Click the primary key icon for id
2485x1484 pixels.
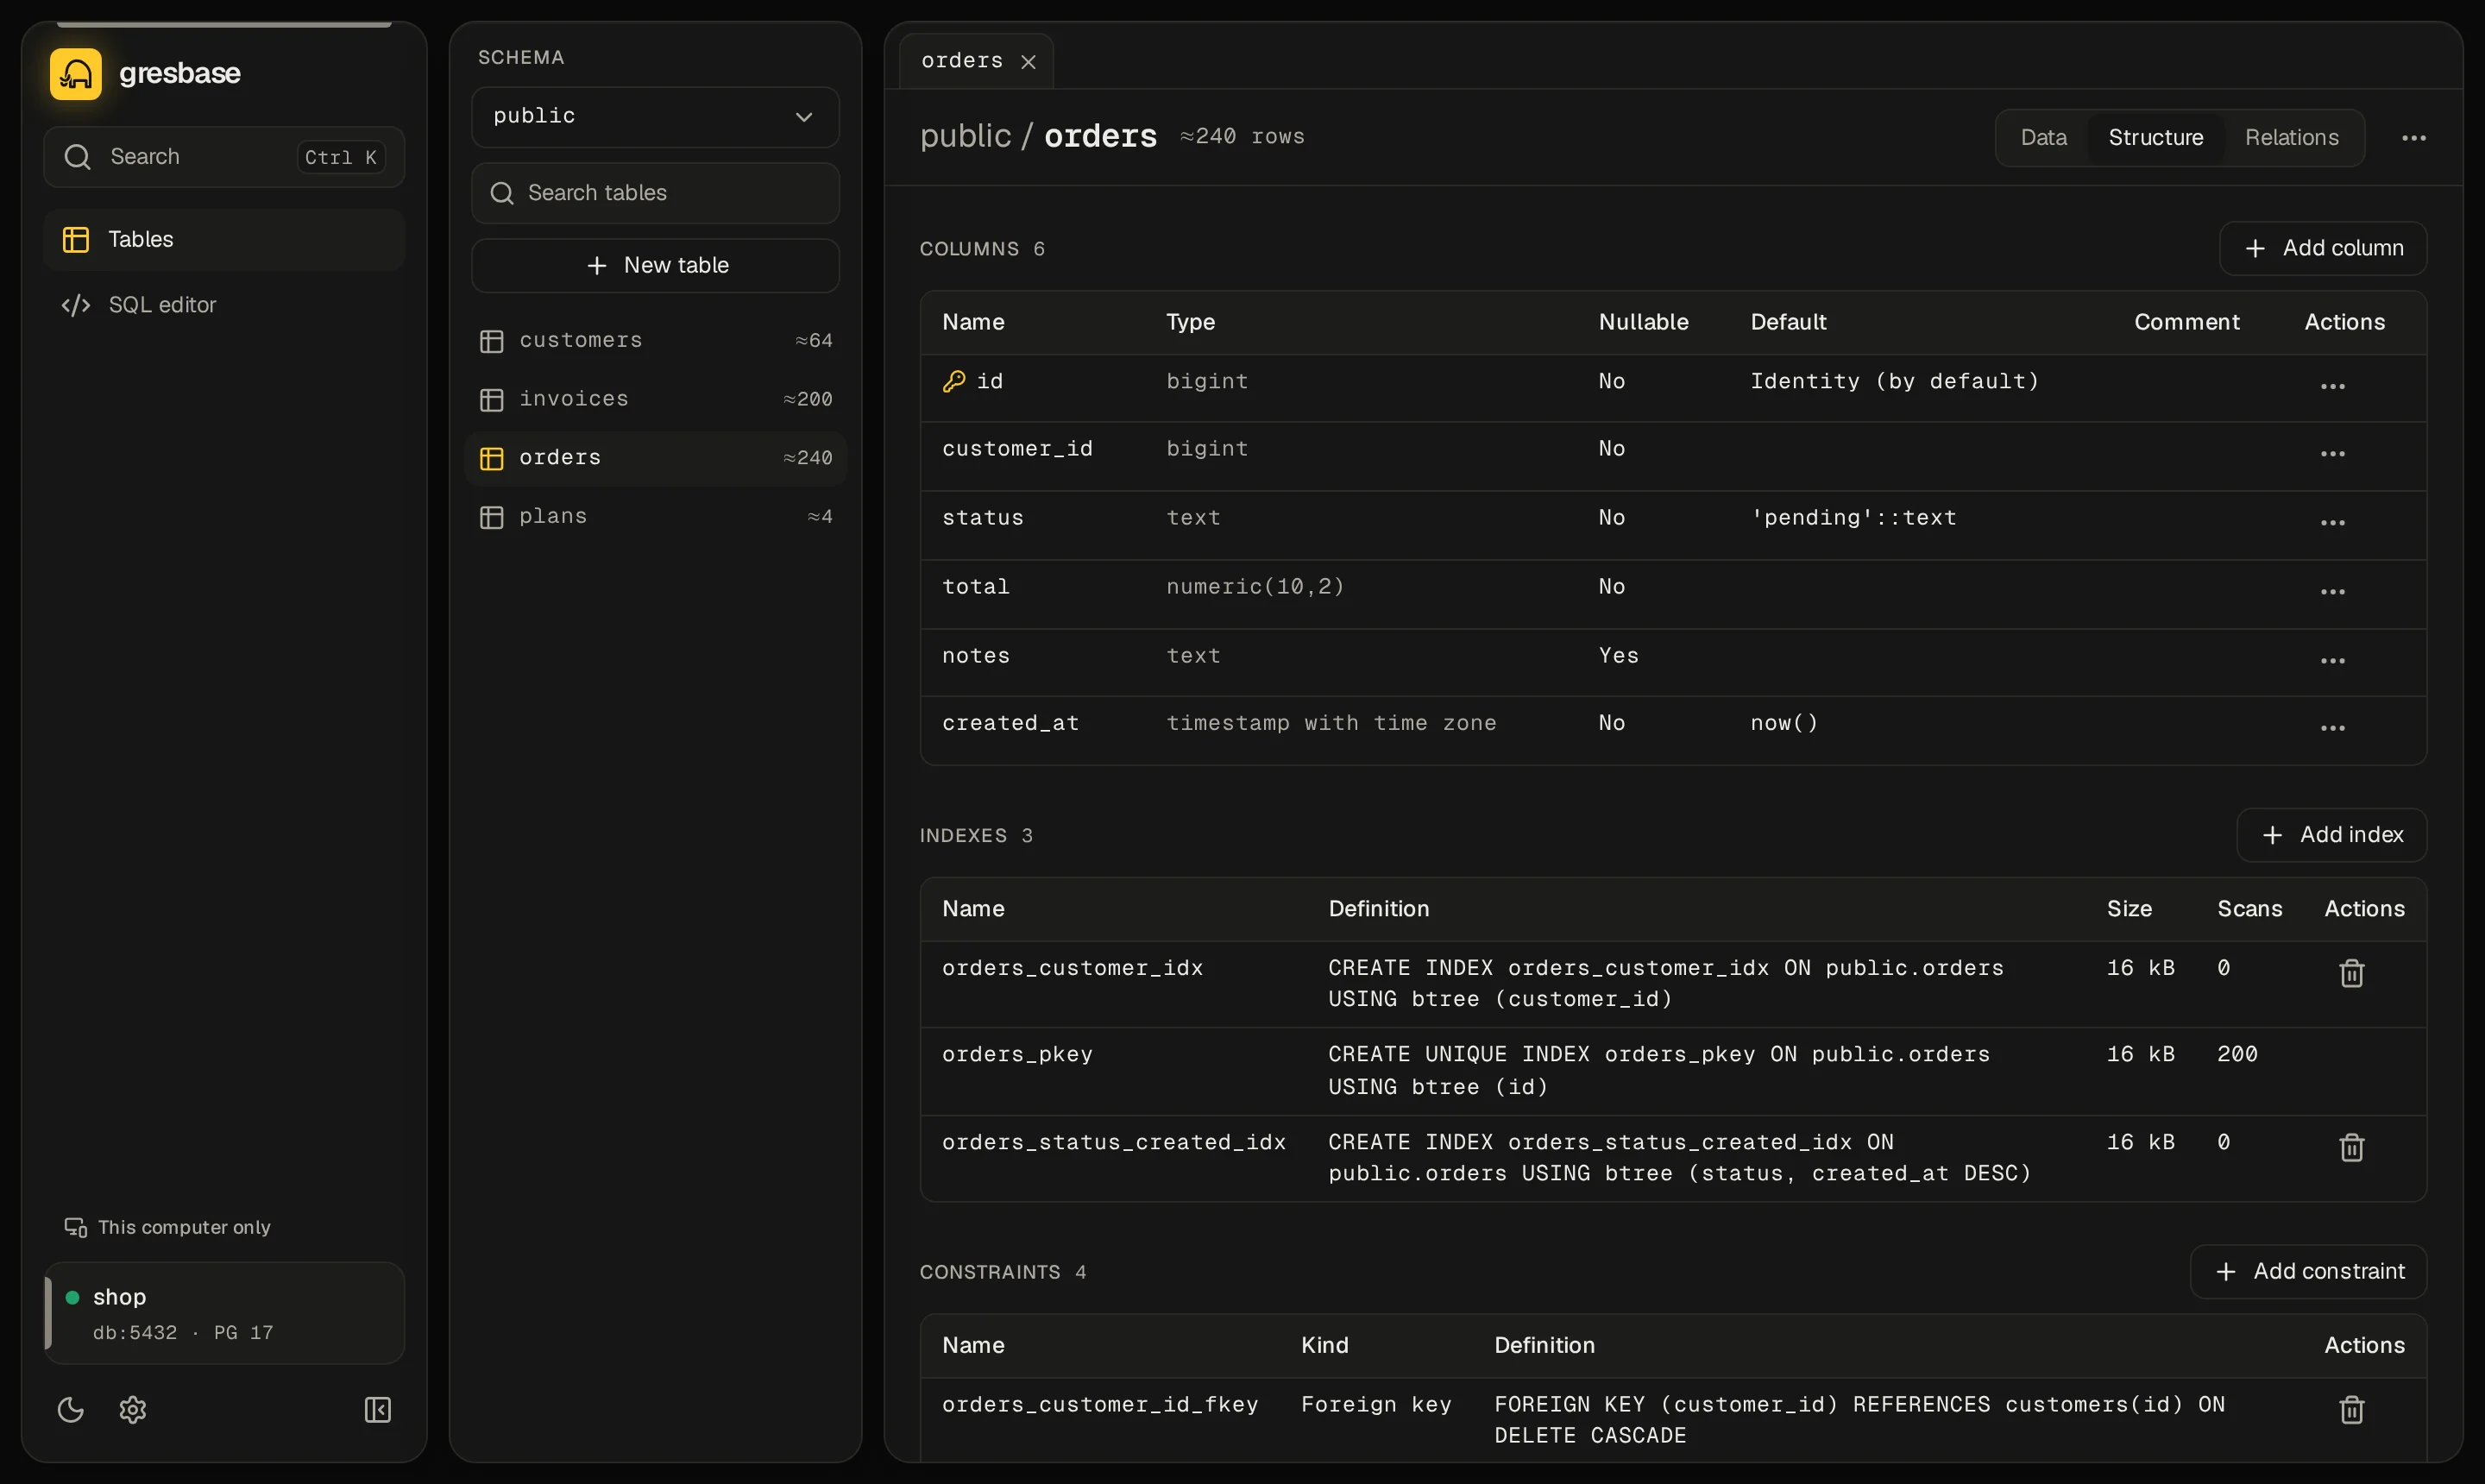click(953, 382)
